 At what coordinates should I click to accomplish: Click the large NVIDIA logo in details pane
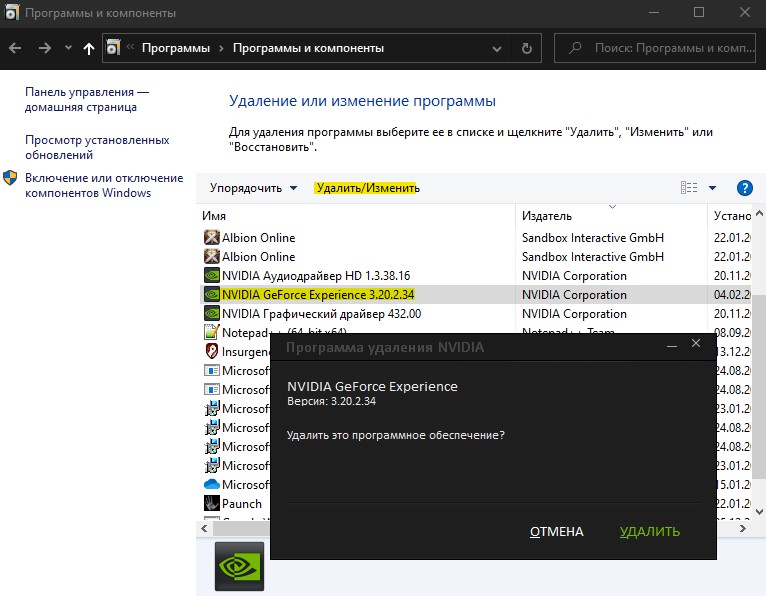point(239,567)
